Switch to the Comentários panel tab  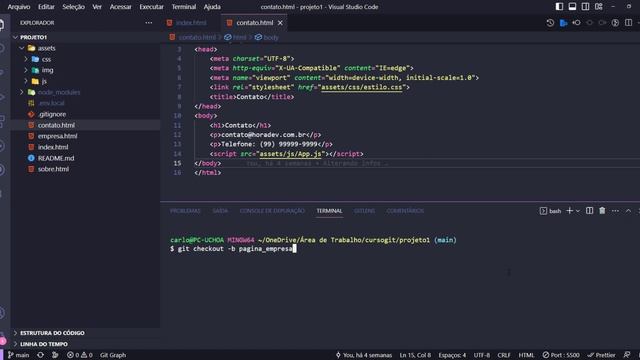tap(405, 211)
